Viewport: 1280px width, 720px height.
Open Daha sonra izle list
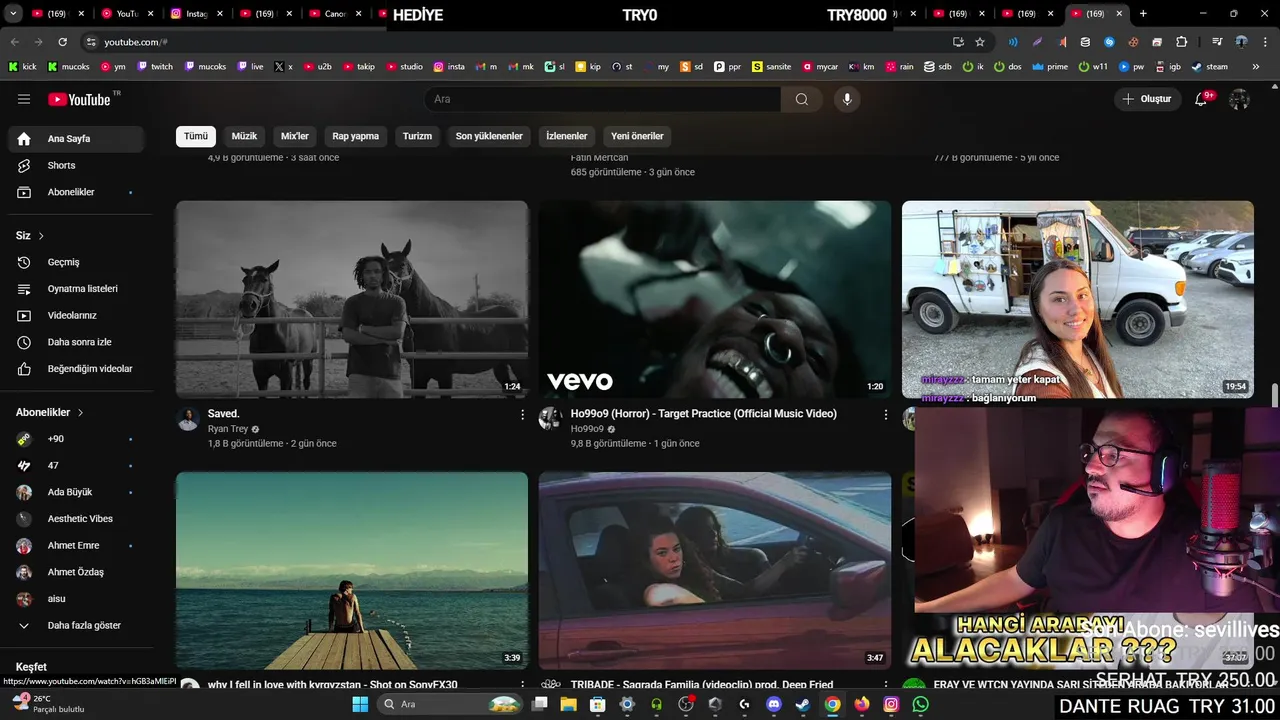click(76, 342)
